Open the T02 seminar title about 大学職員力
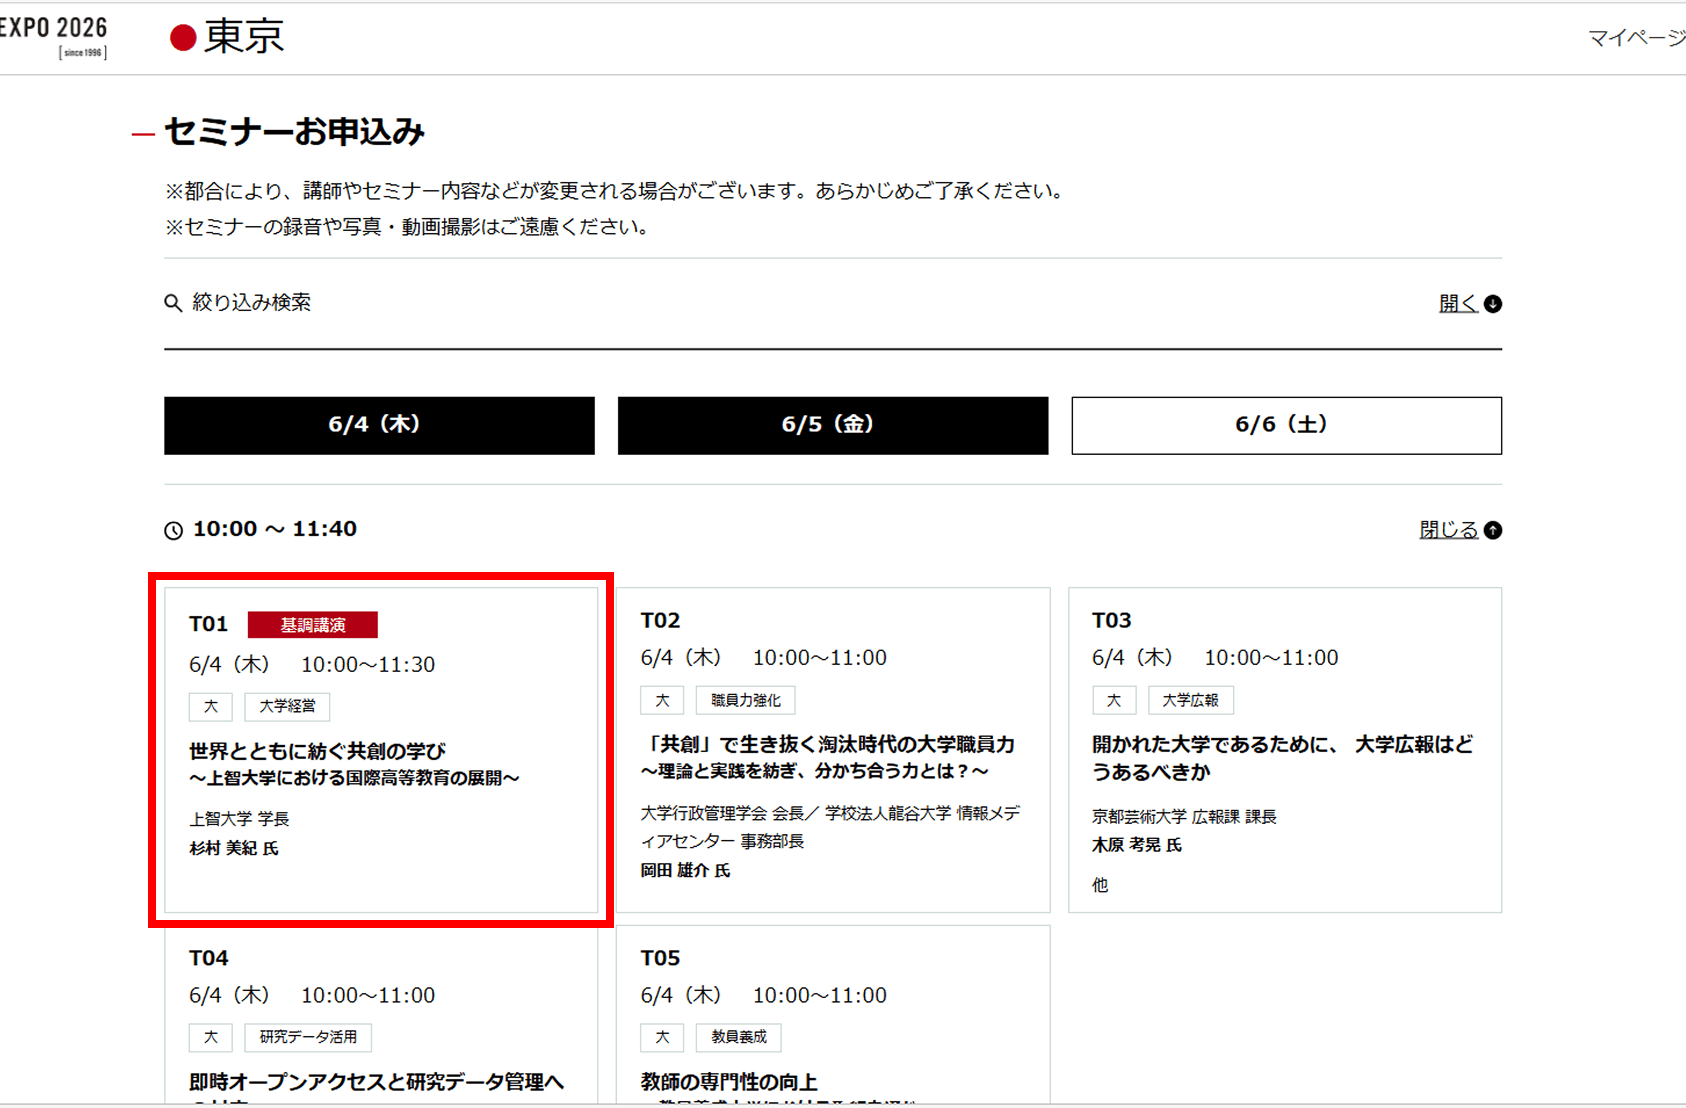This screenshot has height=1108, width=1686. 827,757
